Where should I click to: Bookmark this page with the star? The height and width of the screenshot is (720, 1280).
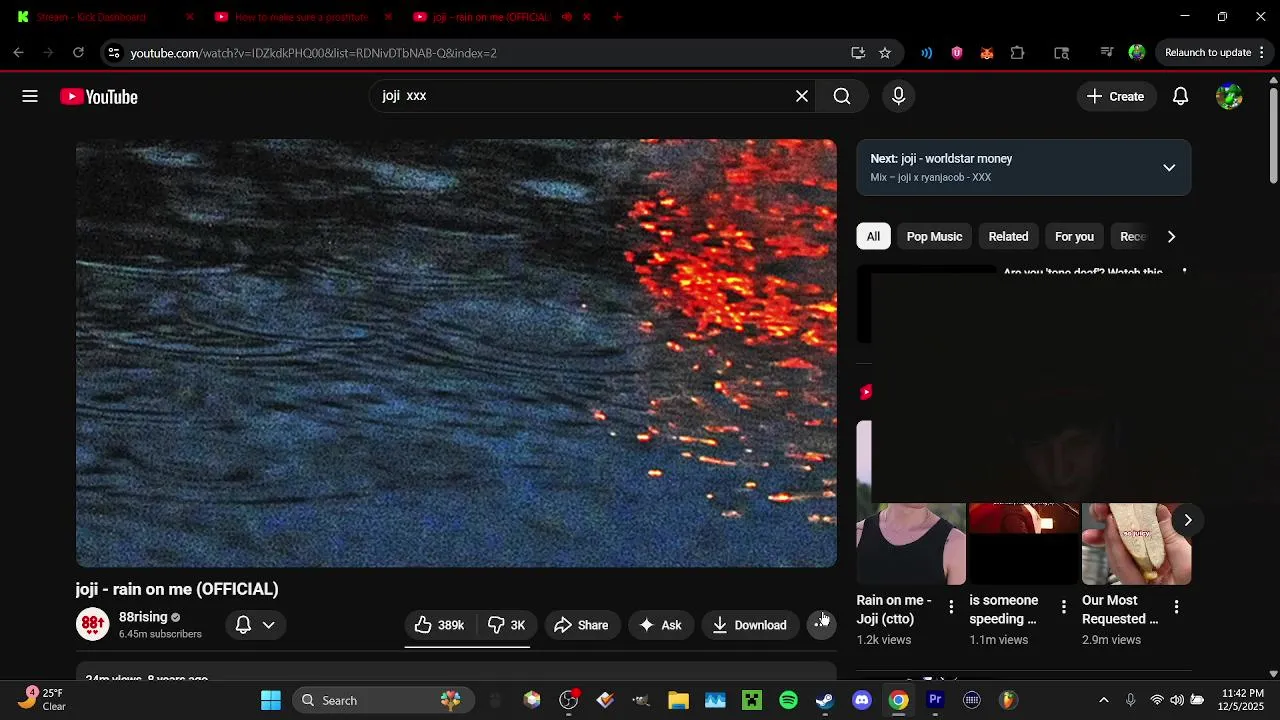click(x=885, y=52)
